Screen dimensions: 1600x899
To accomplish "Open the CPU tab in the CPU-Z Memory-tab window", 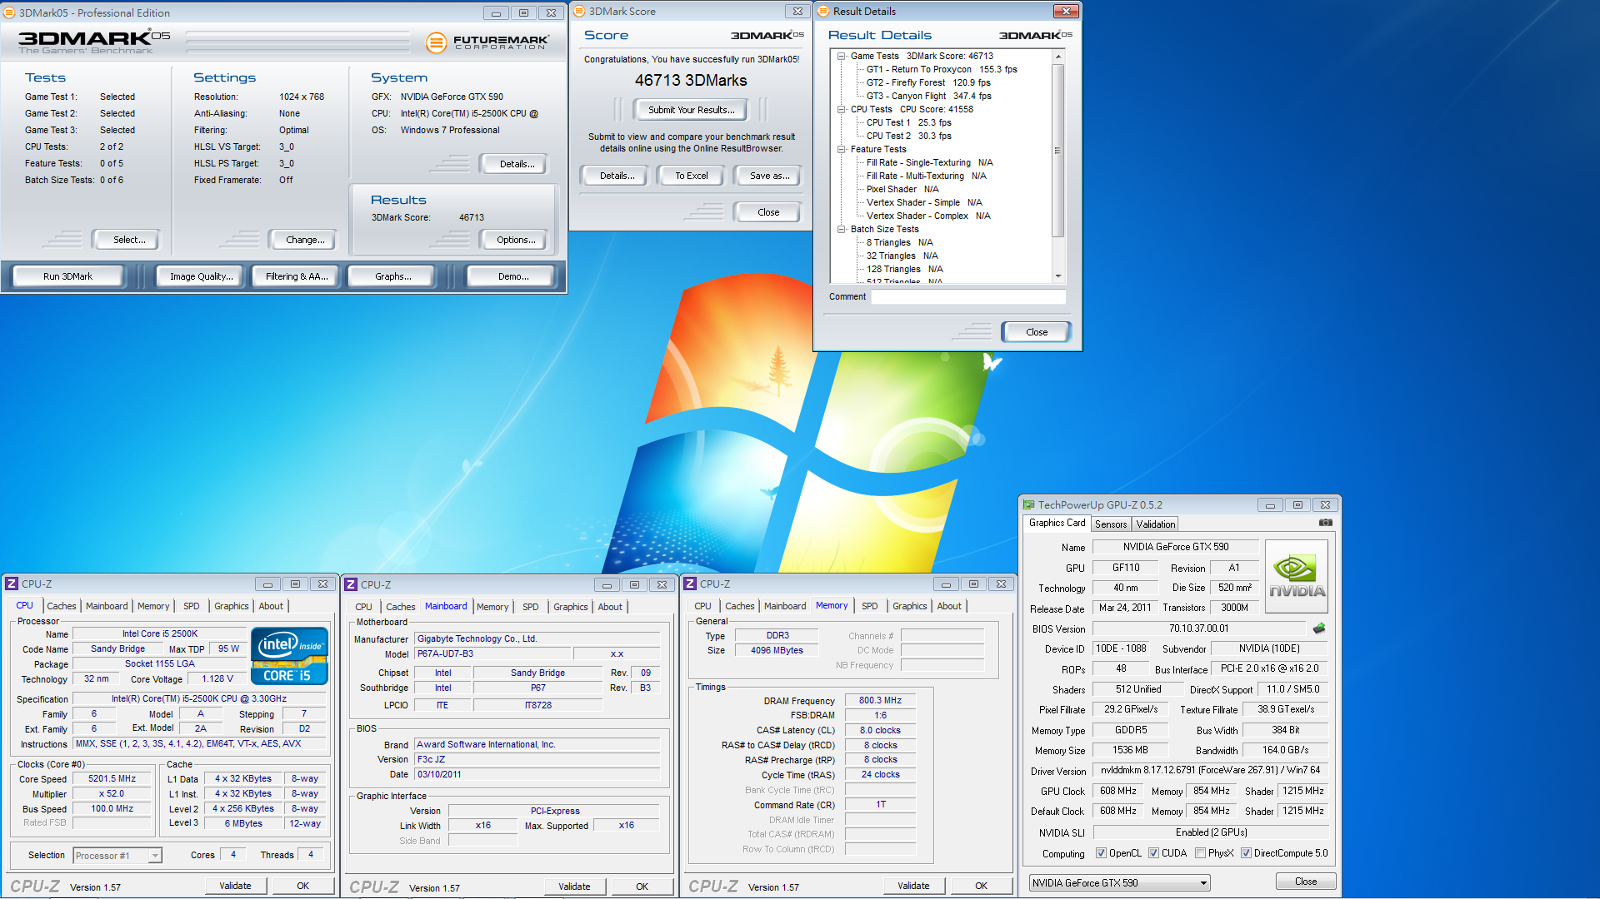I will pyautogui.click(x=703, y=606).
